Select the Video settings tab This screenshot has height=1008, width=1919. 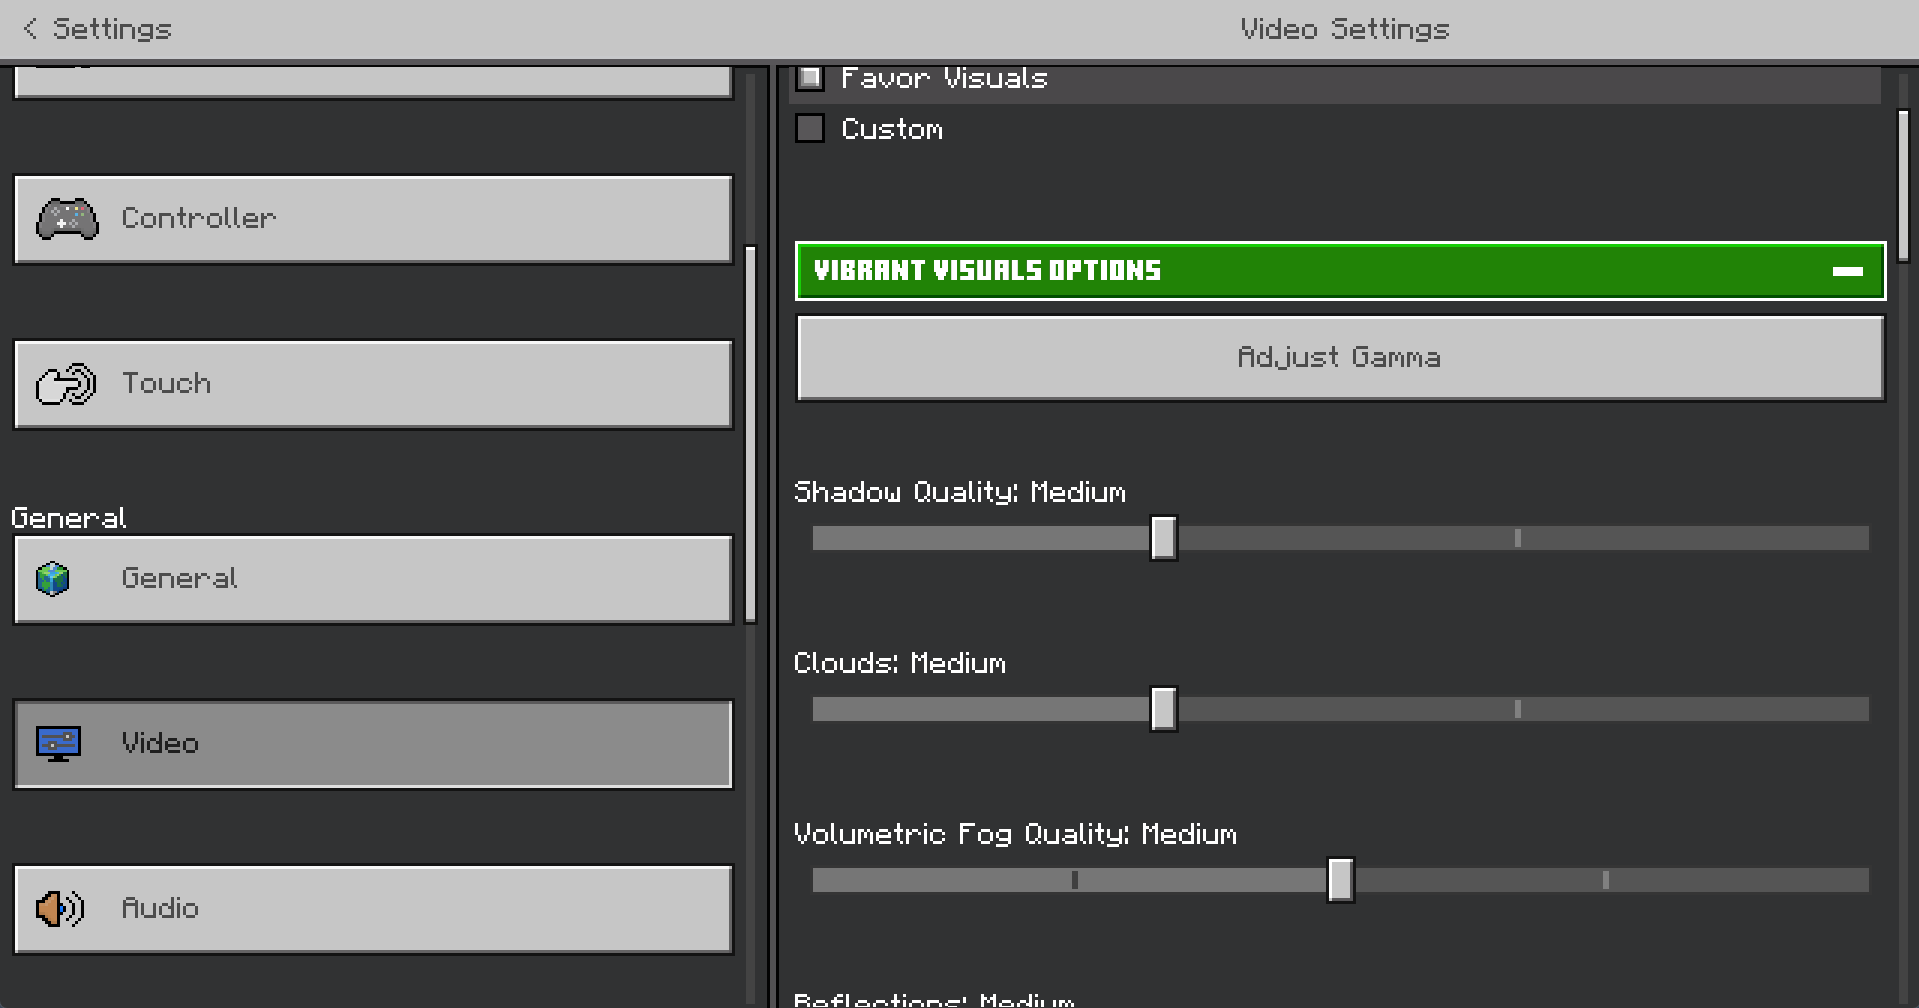[373, 745]
